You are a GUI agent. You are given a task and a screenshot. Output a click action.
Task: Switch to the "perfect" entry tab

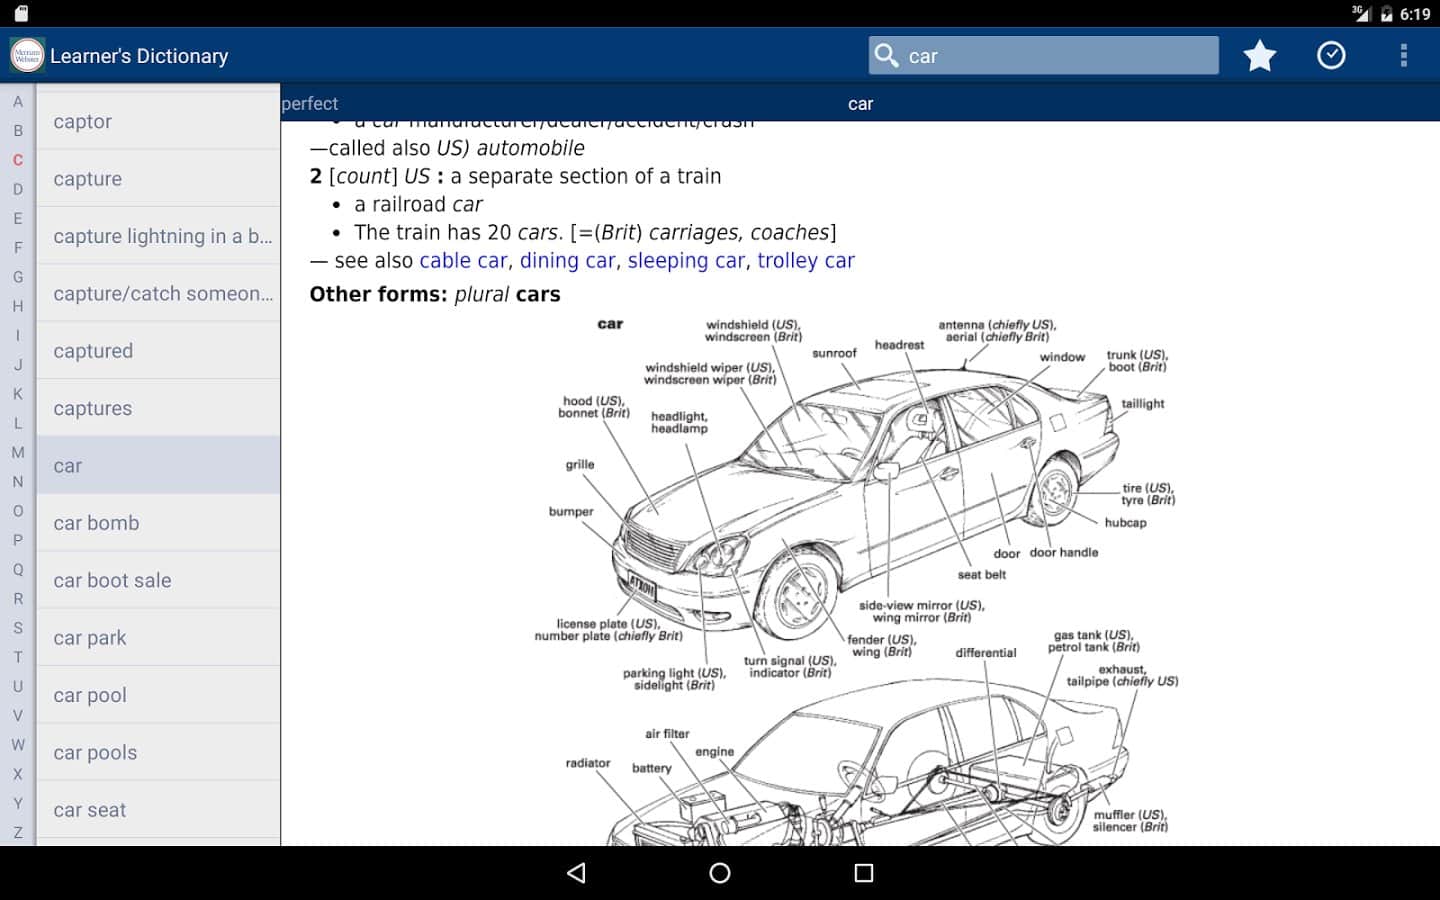coord(310,104)
